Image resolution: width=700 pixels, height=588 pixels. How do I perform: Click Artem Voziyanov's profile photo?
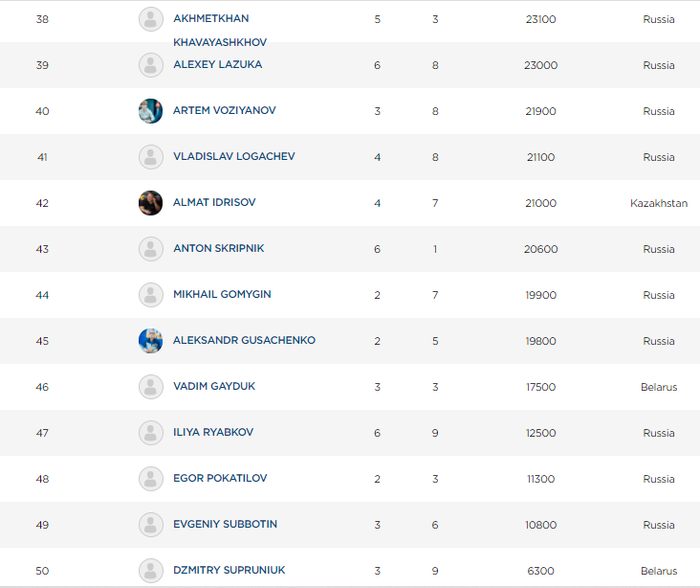pyautogui.click(x=150, y=111)
